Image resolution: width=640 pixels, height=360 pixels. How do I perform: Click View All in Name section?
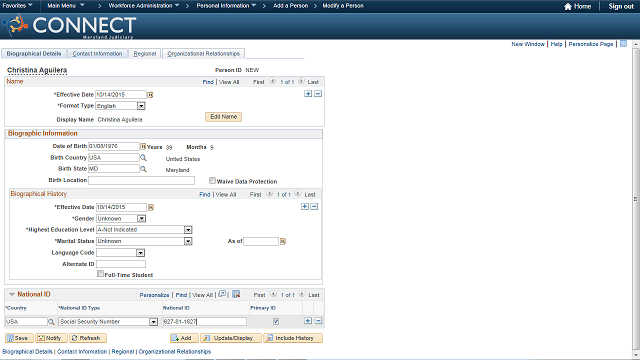click(x=229, y=82)
